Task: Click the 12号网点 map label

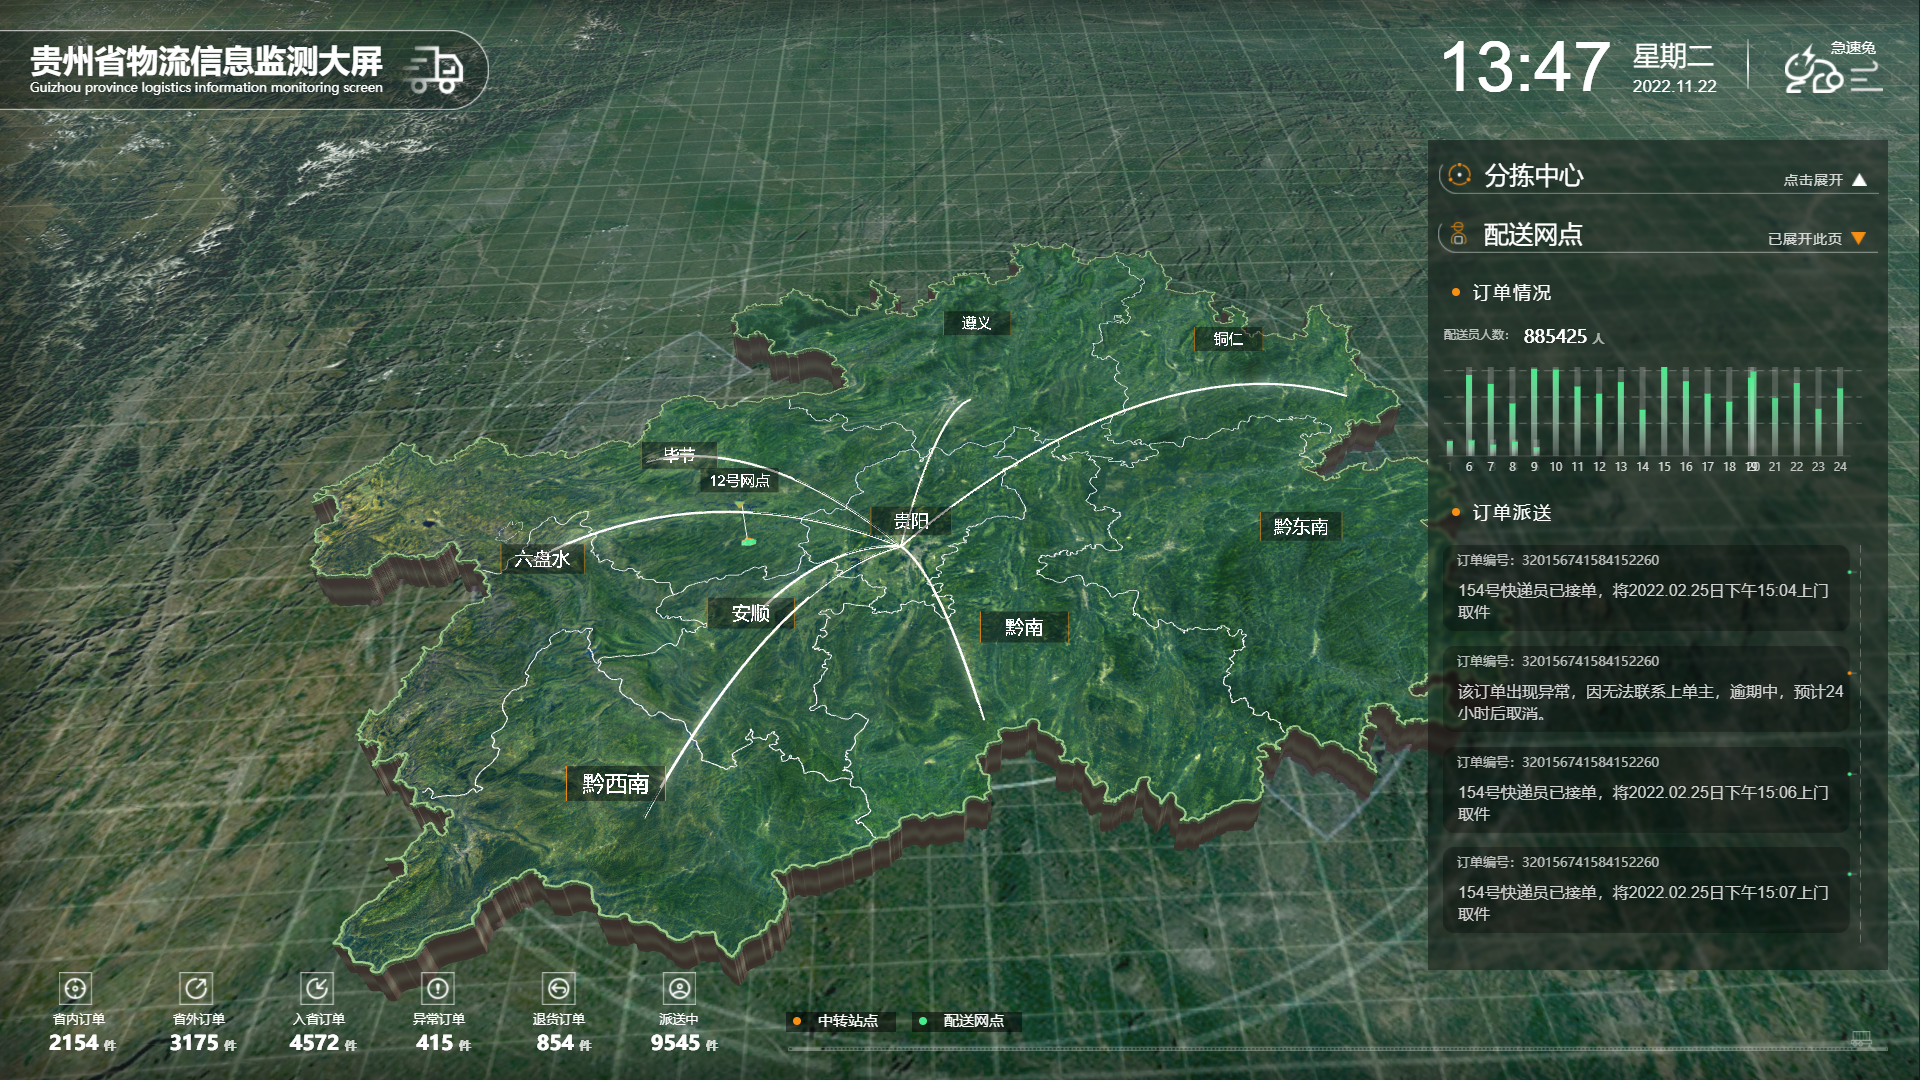Action: click(x=740, y=481)
